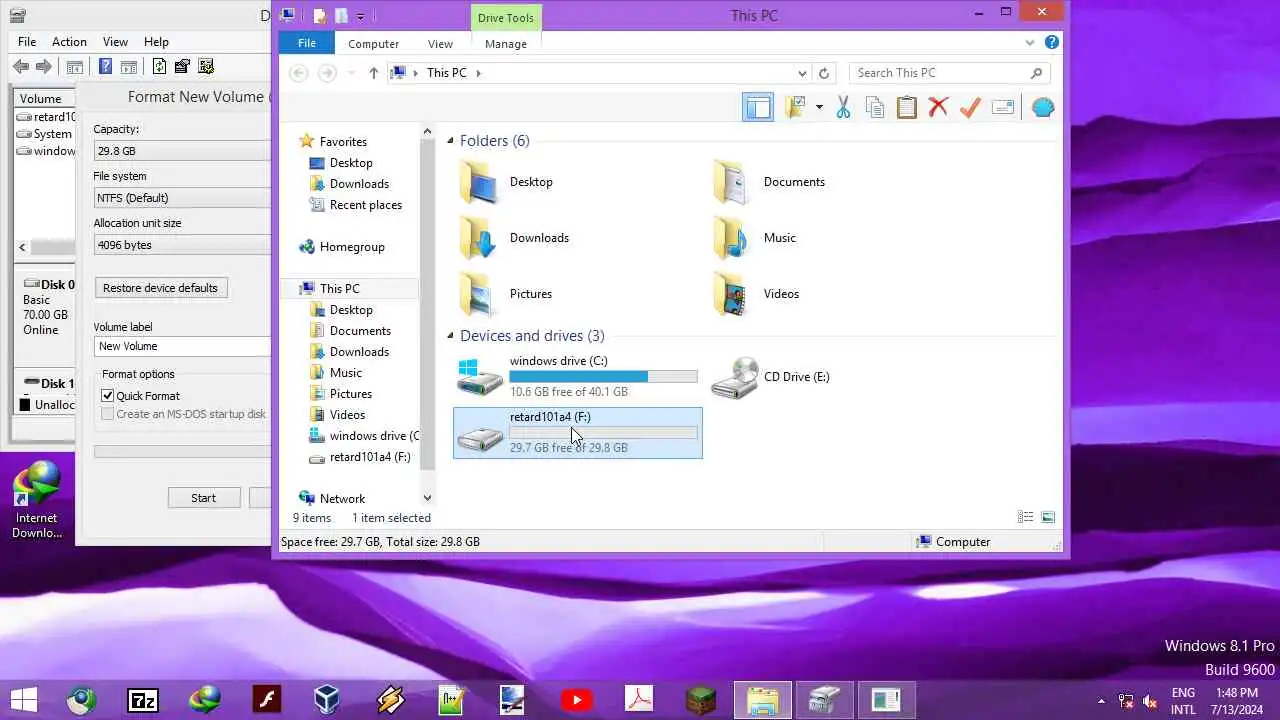Toggle the preview pane layout icon in Explorer toolbar
The width and height of the screenshot is (1280, 720).
[x=758, y=107]
